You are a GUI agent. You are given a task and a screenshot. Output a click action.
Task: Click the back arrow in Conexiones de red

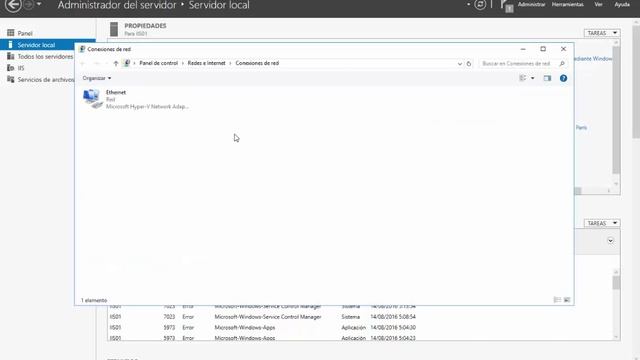click(83, 63)
